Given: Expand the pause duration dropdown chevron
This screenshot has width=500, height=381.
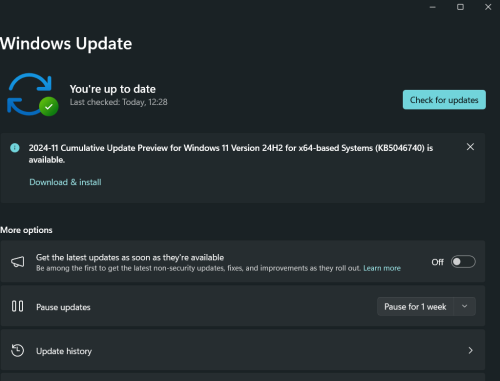Looking at the screenshot, I should 464,306.
